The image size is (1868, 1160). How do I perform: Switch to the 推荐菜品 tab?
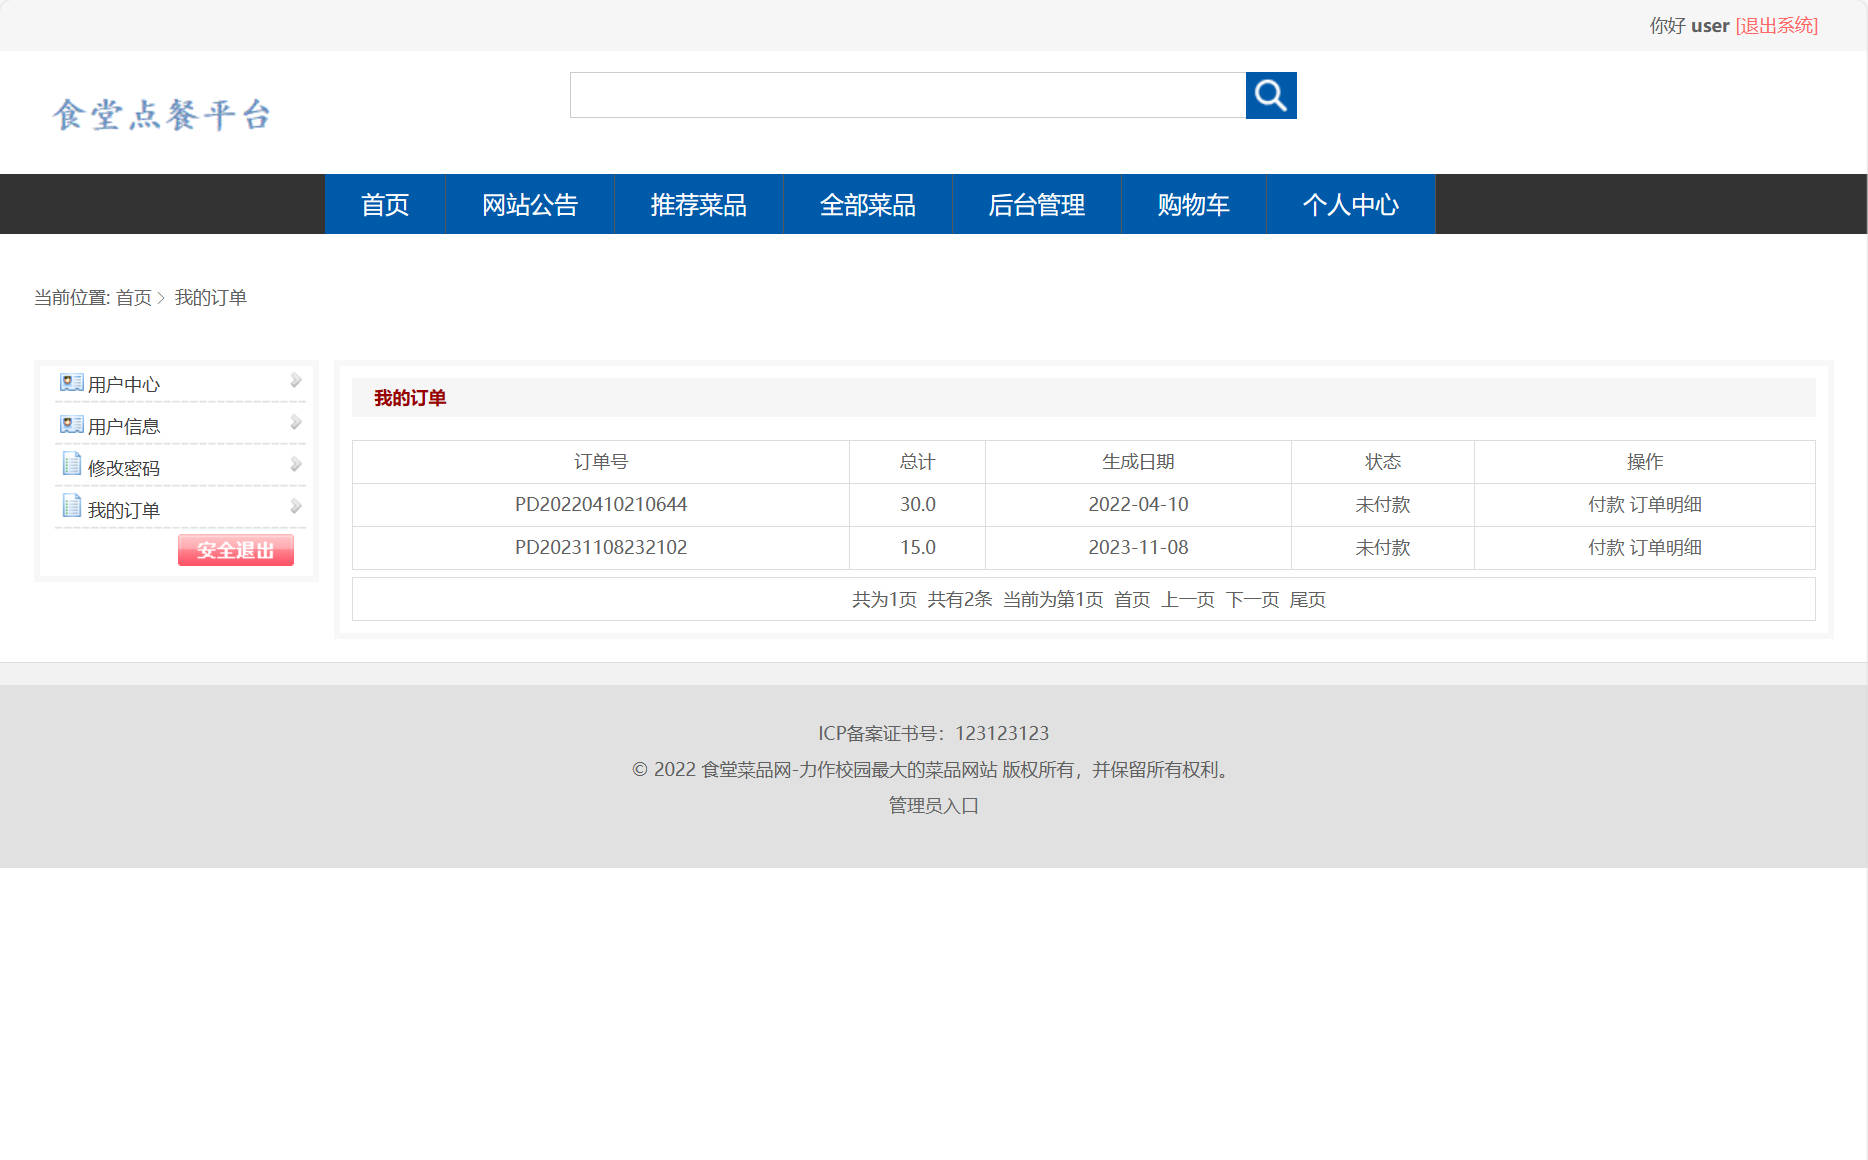(x=699, y=204)
